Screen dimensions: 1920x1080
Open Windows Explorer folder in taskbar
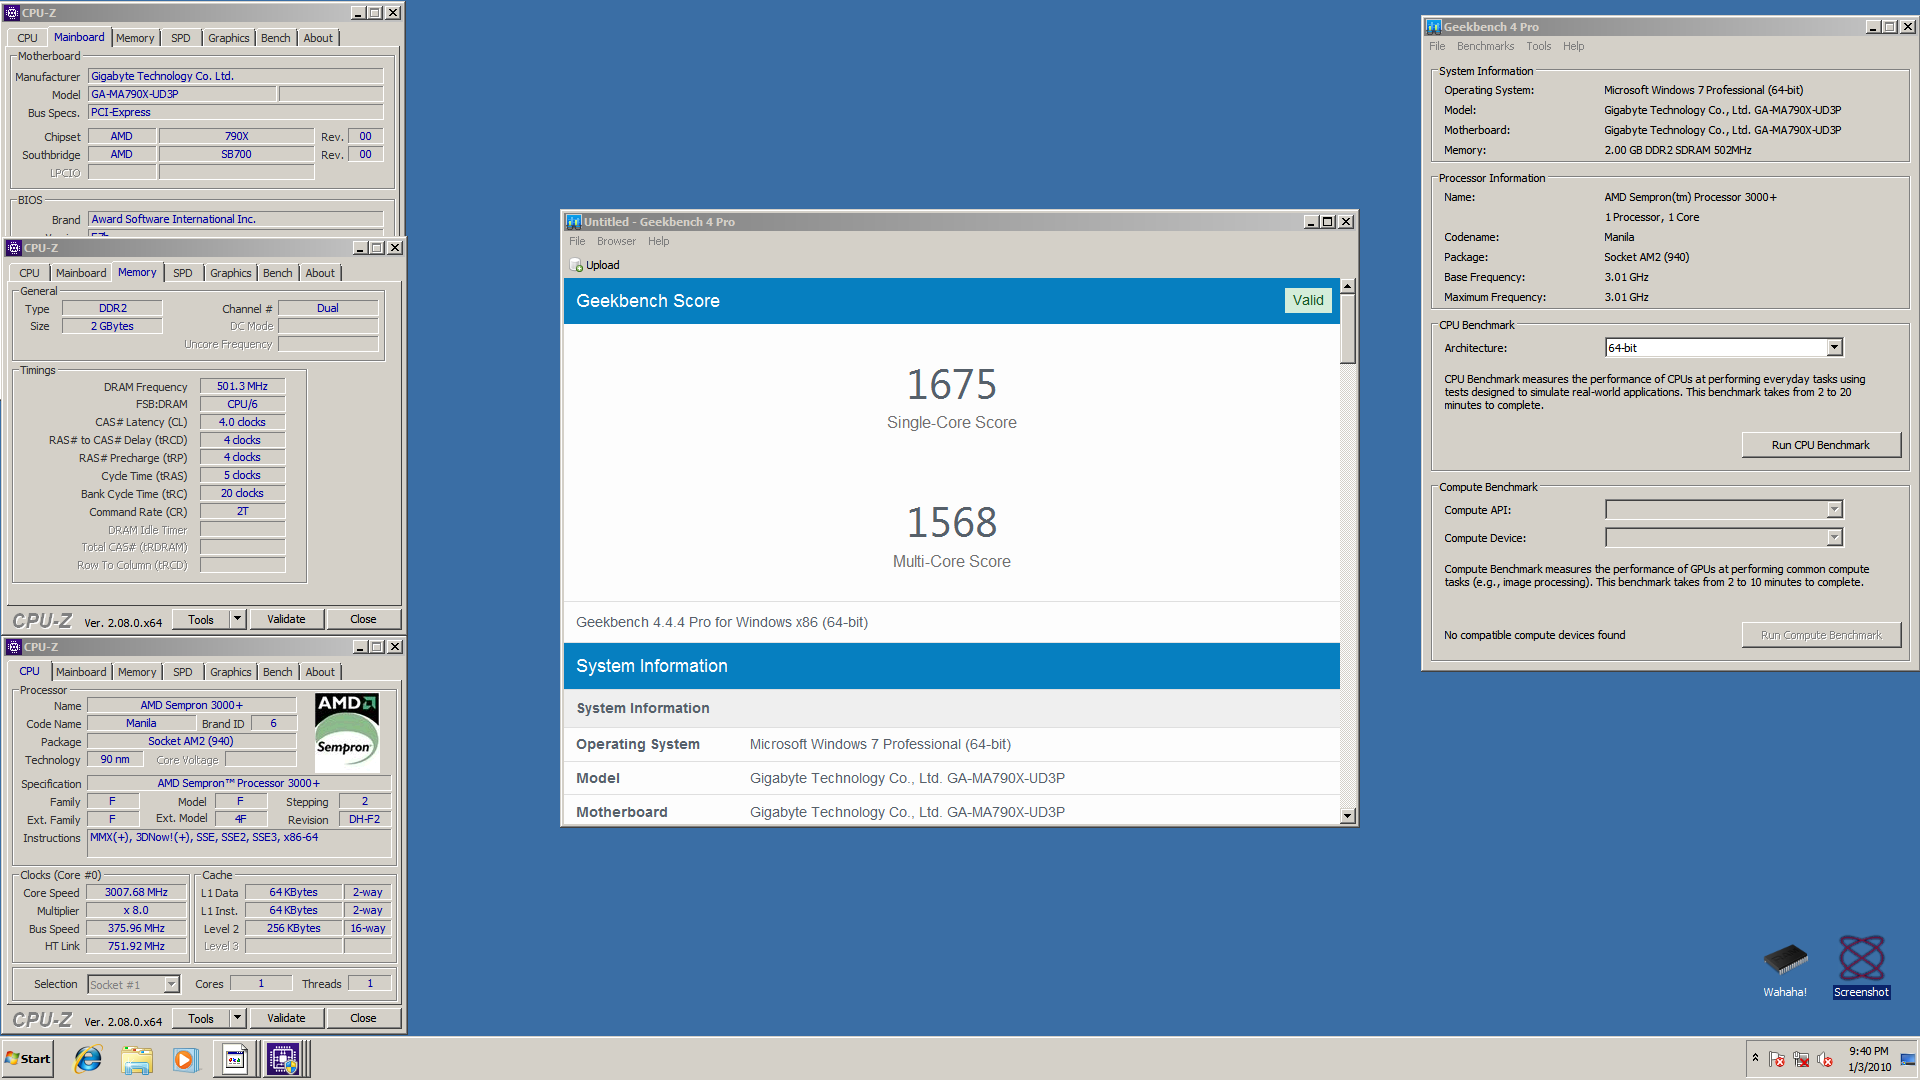[137, 1059]
